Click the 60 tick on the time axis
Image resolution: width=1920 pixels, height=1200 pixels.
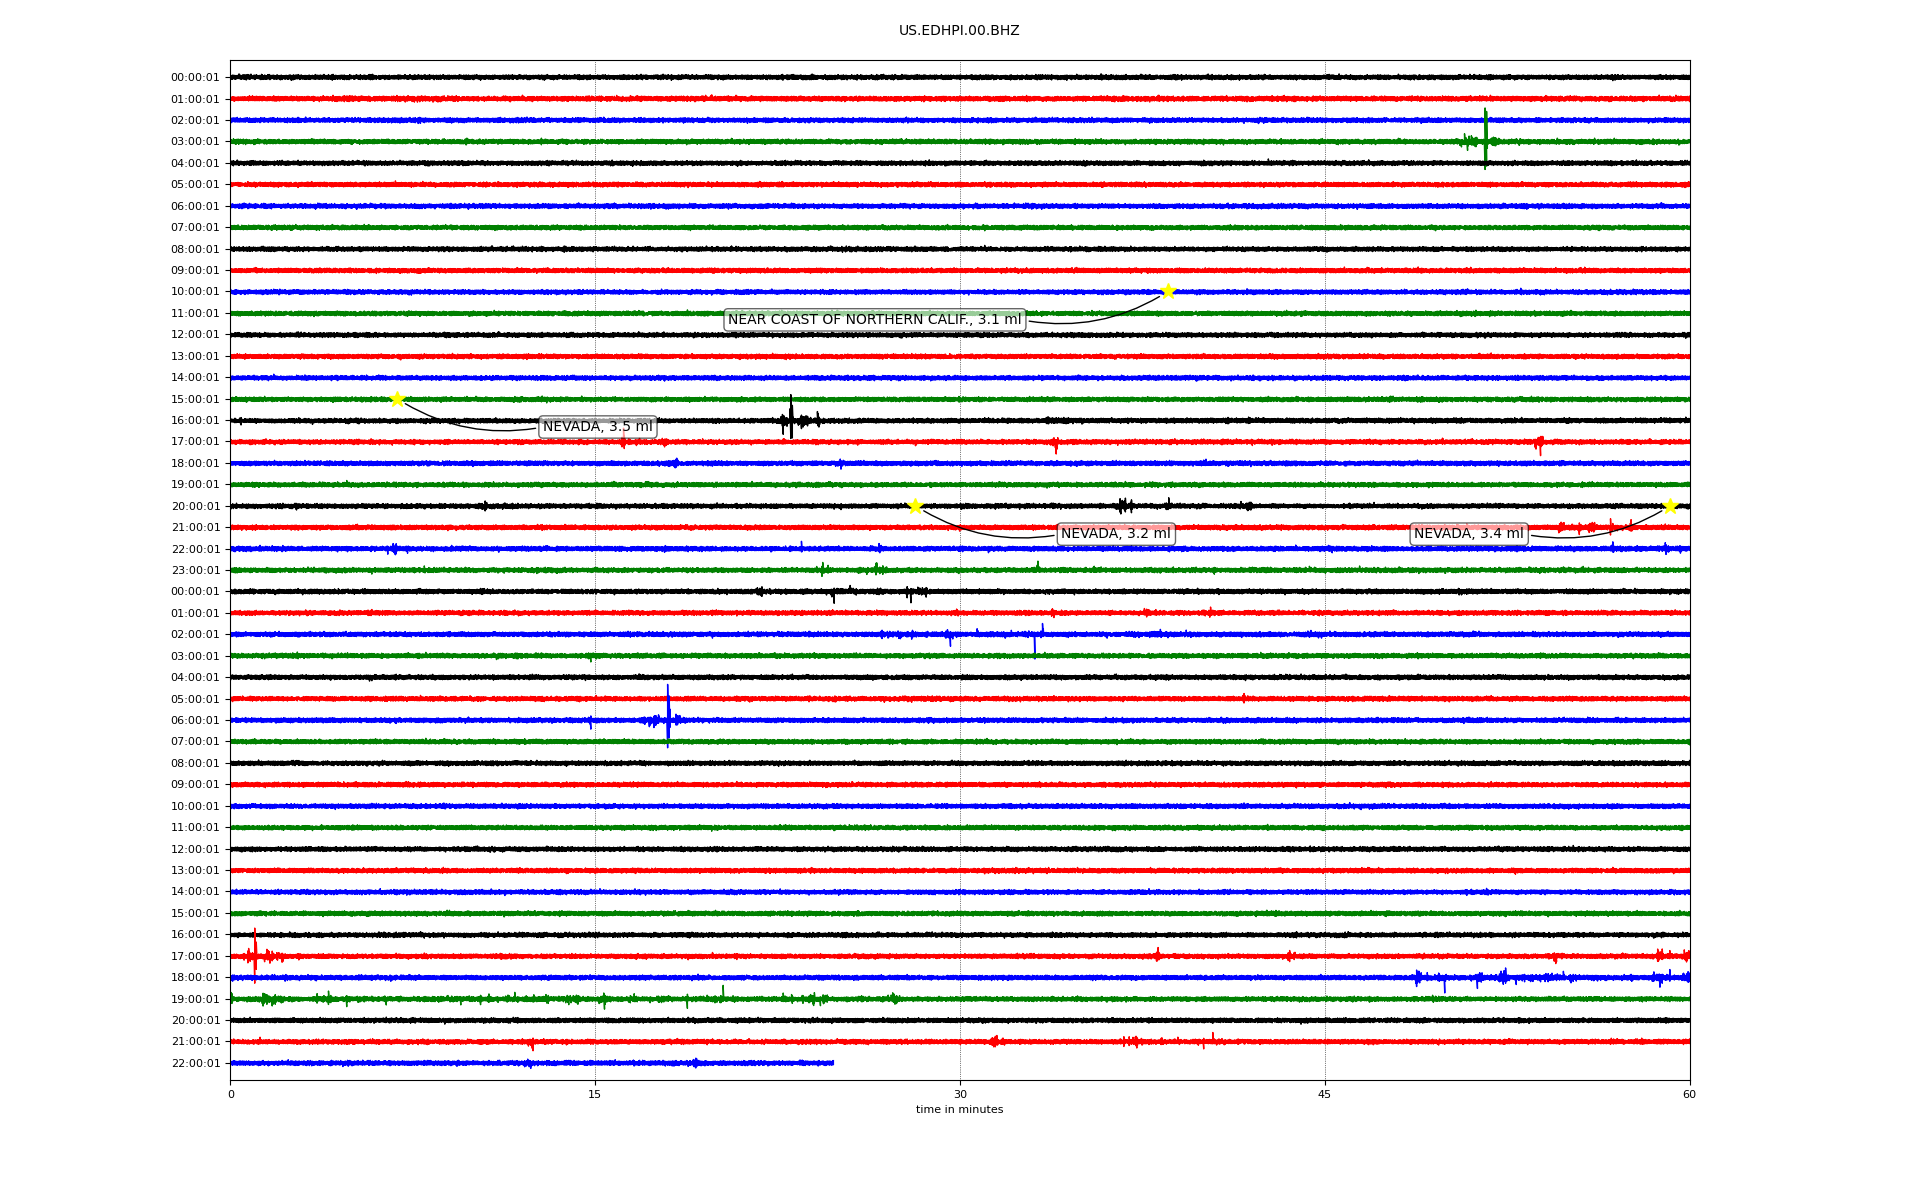coord(1689,1094)
